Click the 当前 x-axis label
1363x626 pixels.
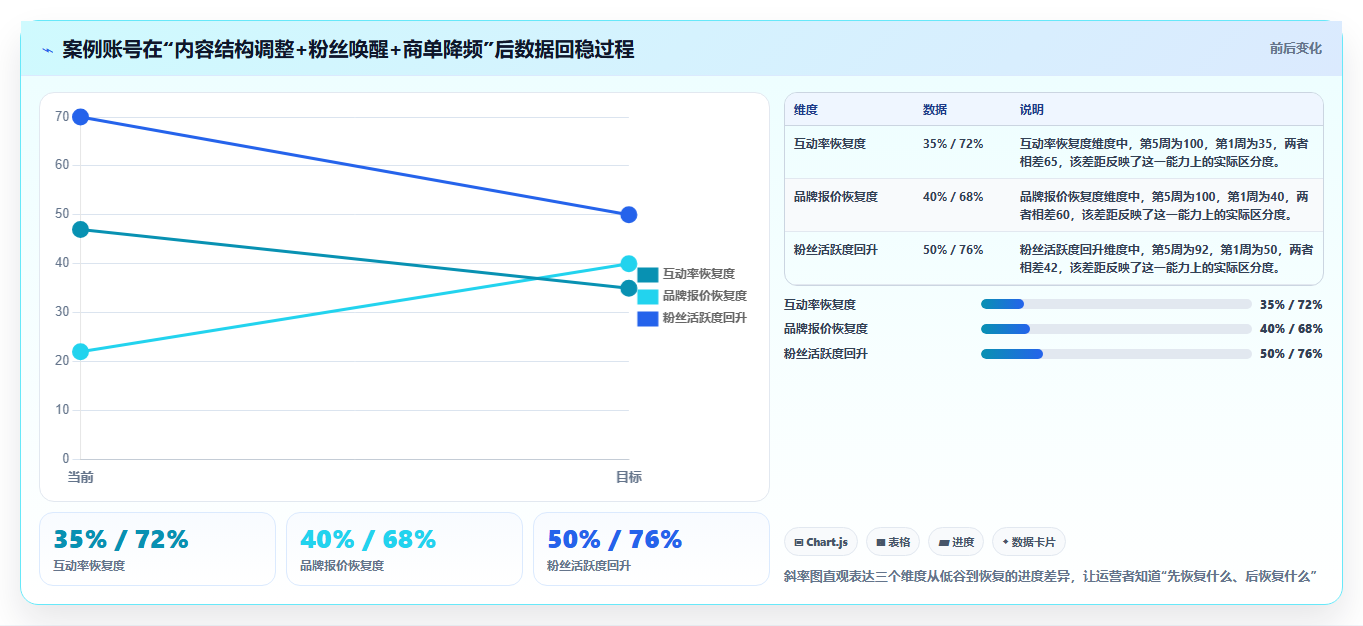click(81, 477)
